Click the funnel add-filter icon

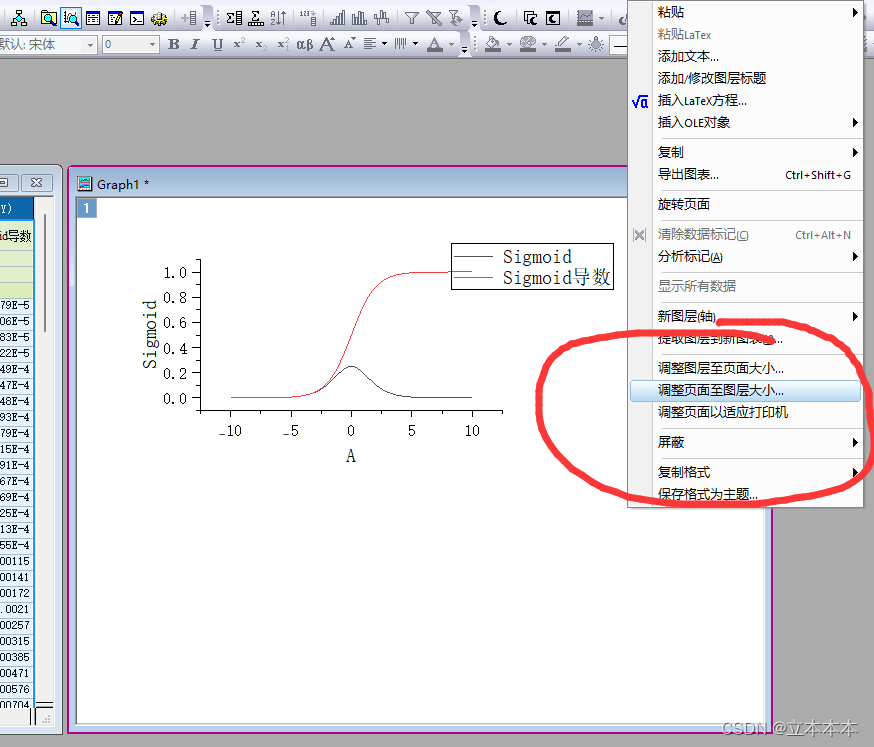(411, 18)
